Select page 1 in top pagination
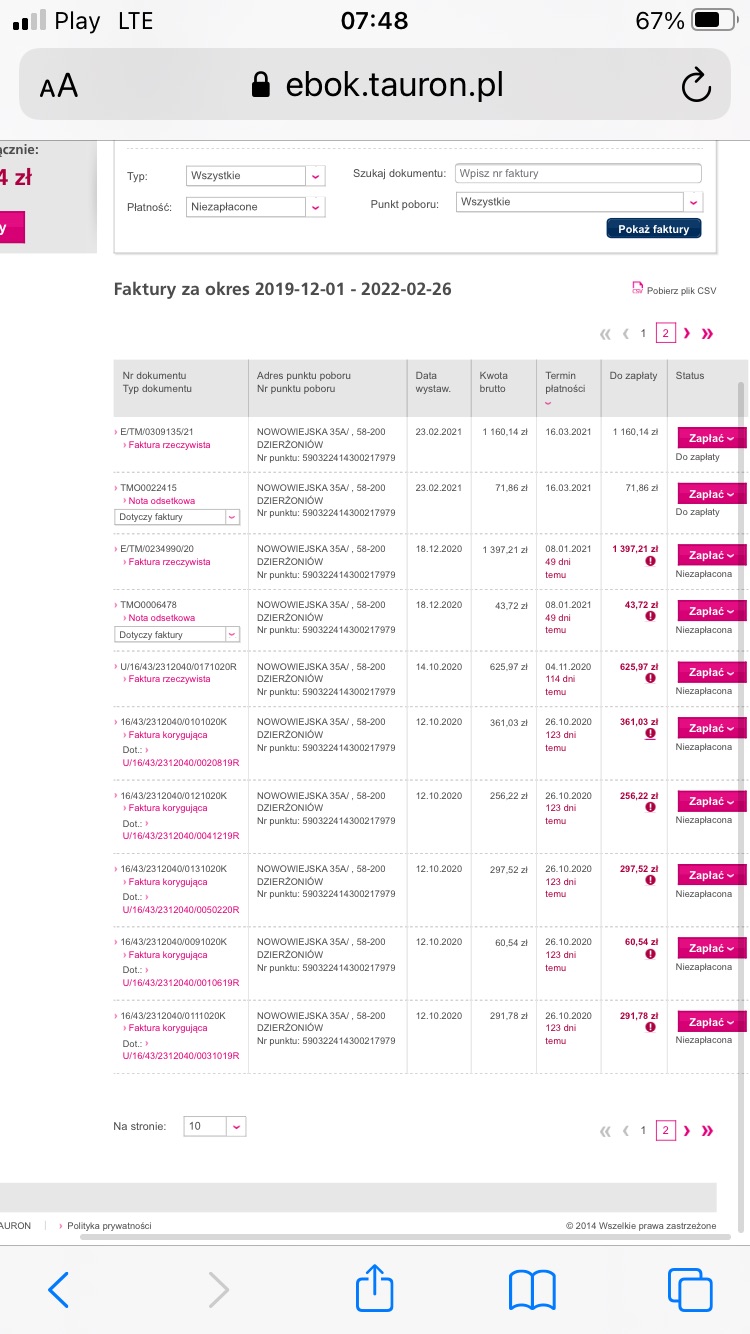Image resolution: width=750 pixels, height=1334 pixels. (x=644, y=334)
